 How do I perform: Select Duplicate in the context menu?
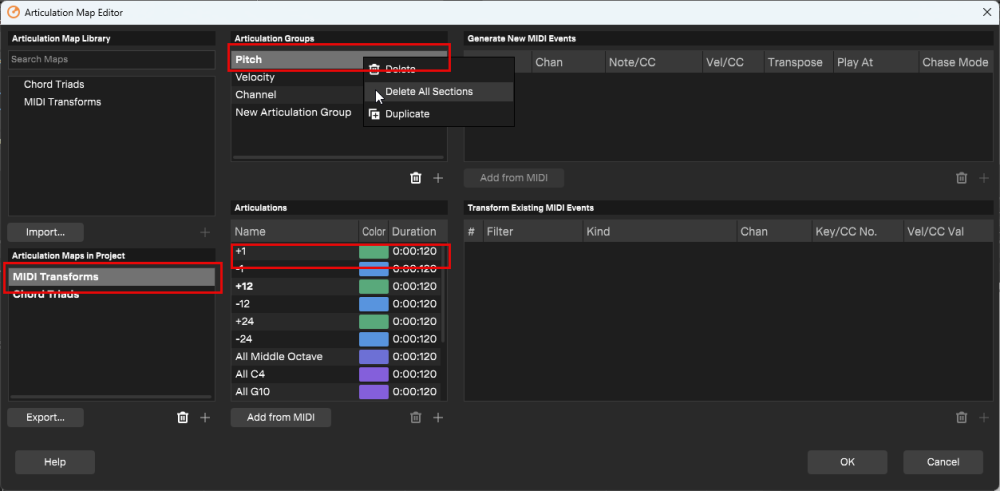pyautogui.click(x=407, y=114)
